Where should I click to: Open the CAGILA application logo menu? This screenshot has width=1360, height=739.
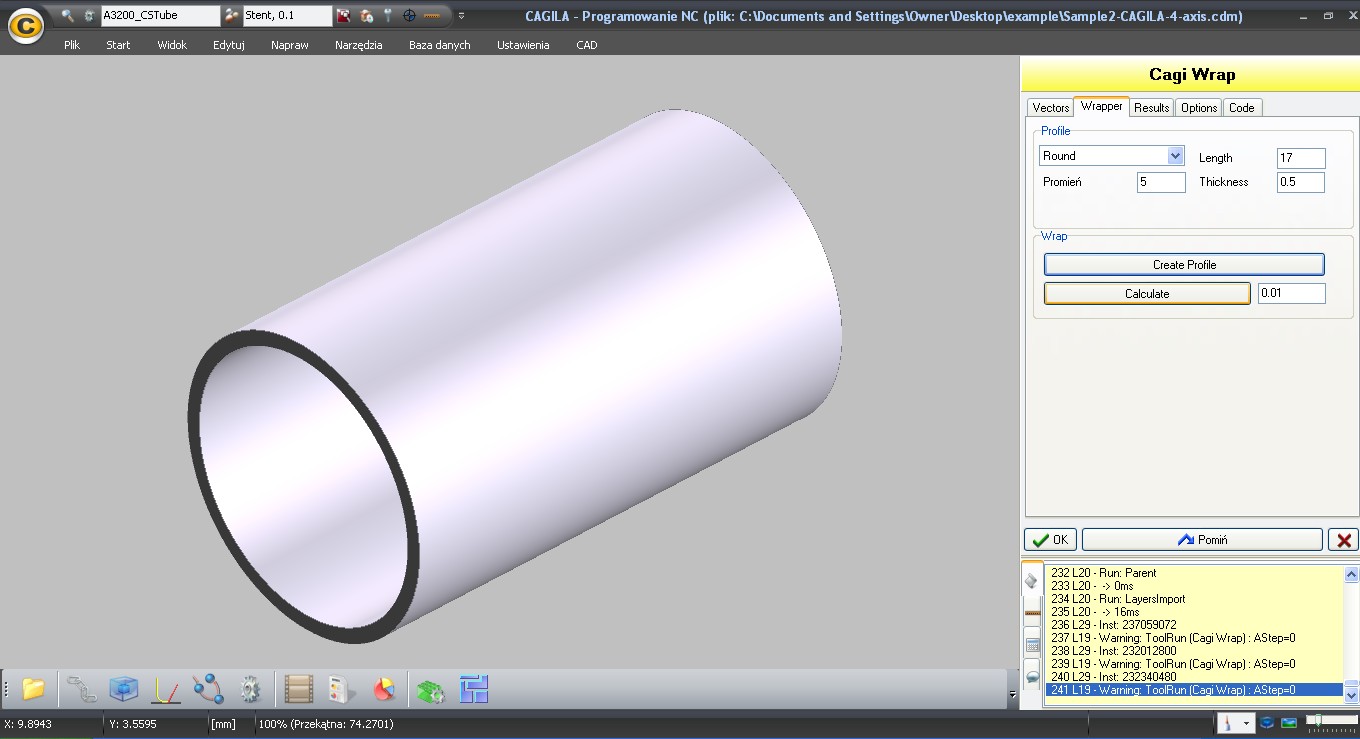click(x=25, y=25)
